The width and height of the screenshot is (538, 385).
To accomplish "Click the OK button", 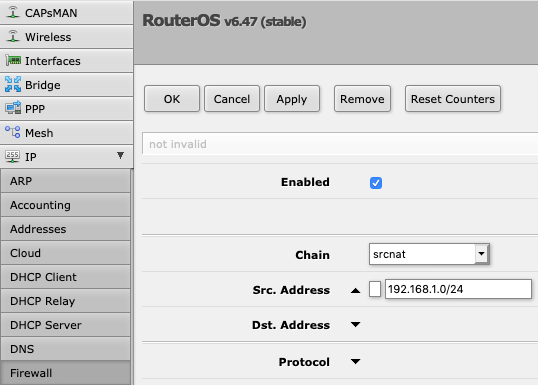I will (x=172, y=99).
